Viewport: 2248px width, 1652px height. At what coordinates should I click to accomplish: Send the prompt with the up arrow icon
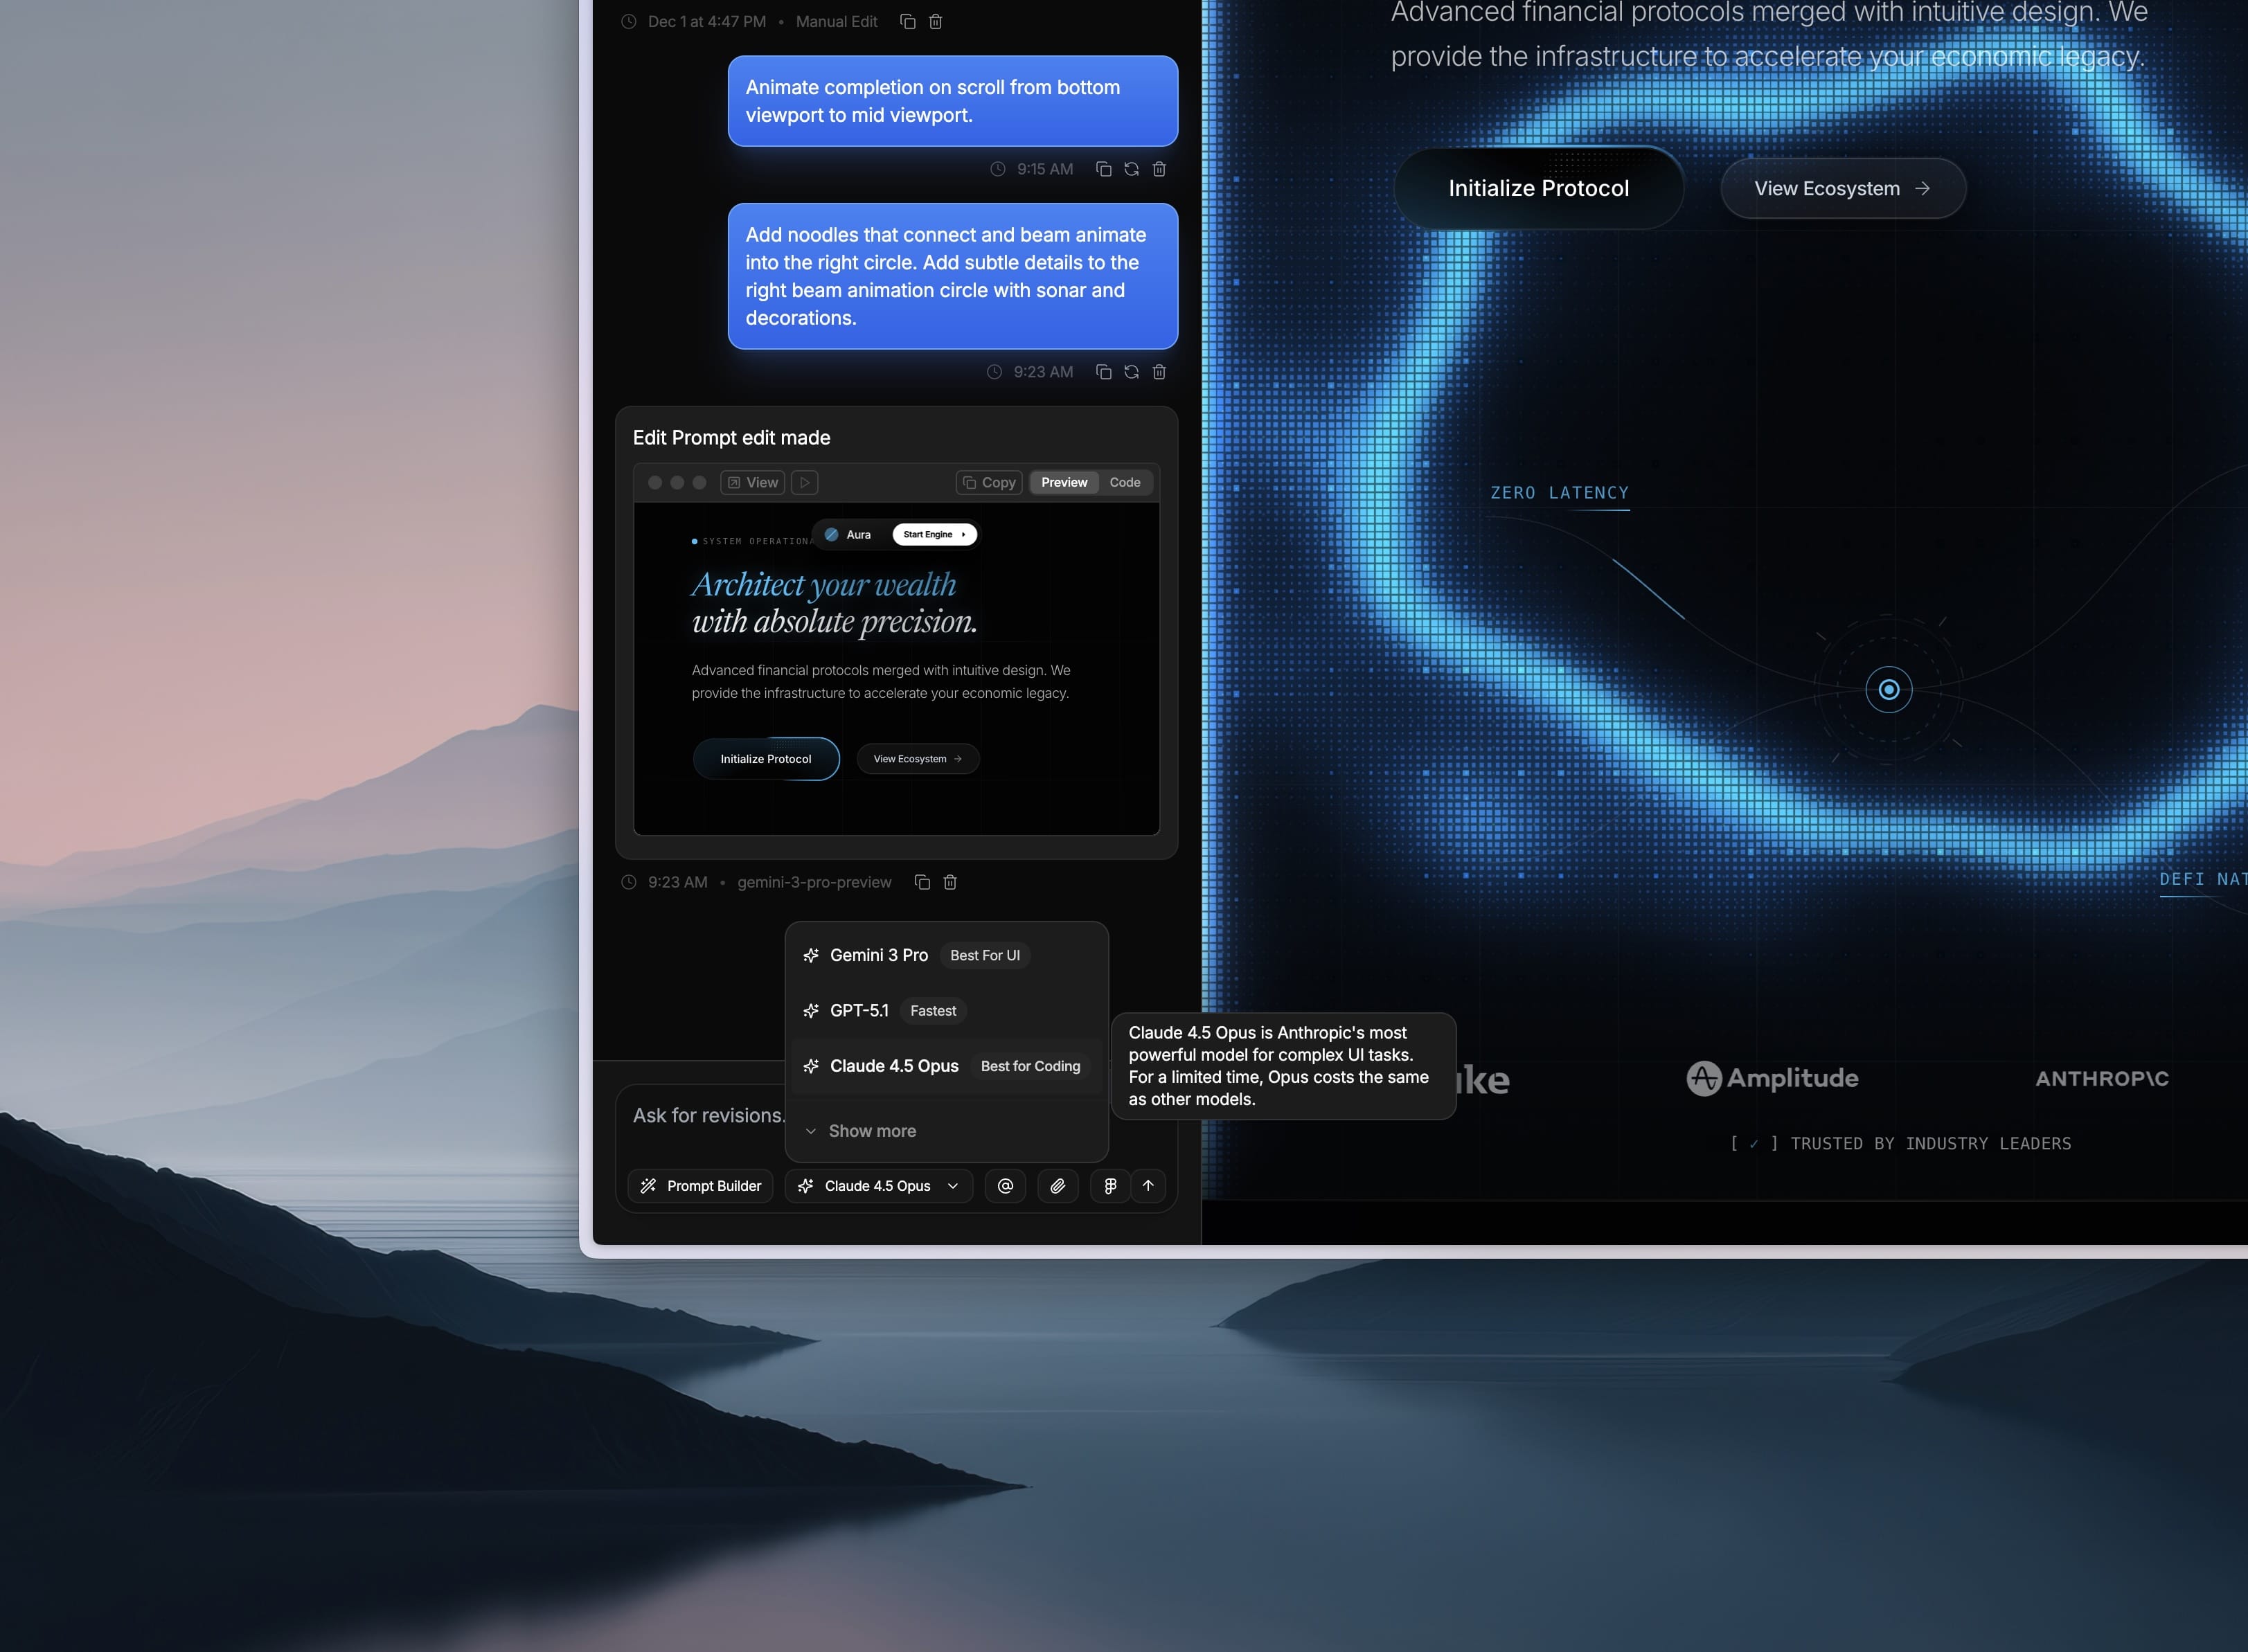click(1147, 1186)
